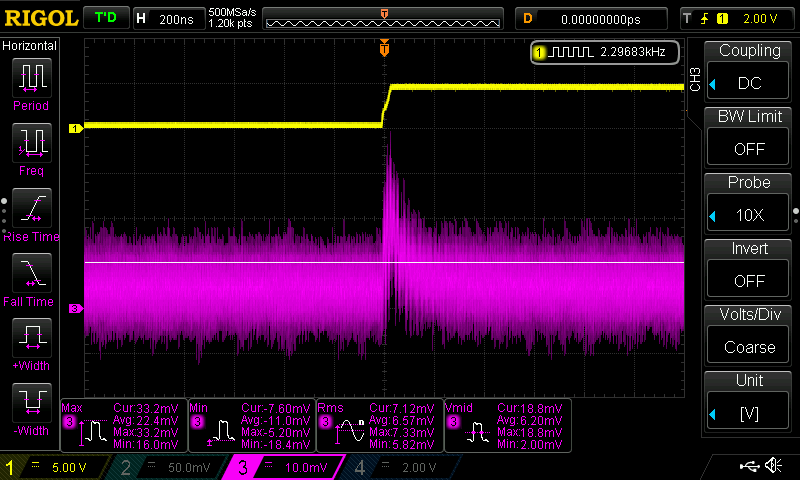Click the orange trigger position marker
Viewport: 800px width, 480px height.
point(385,48)
